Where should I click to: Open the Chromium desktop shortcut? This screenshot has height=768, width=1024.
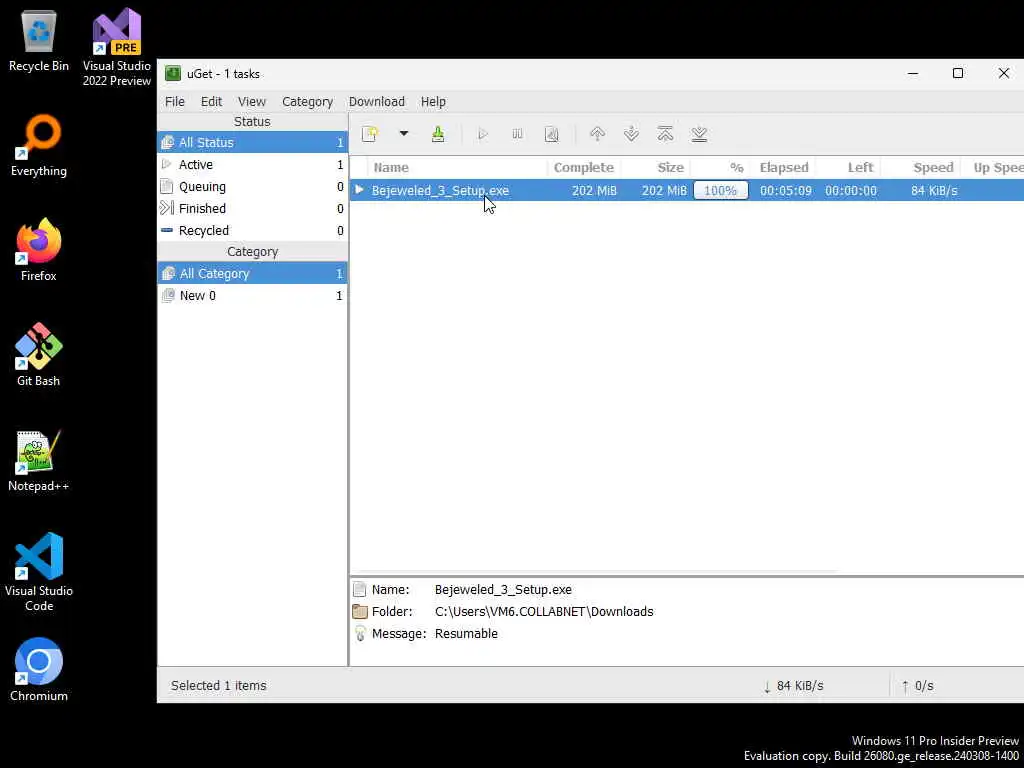pyautogui.click(x=39, y=670)
